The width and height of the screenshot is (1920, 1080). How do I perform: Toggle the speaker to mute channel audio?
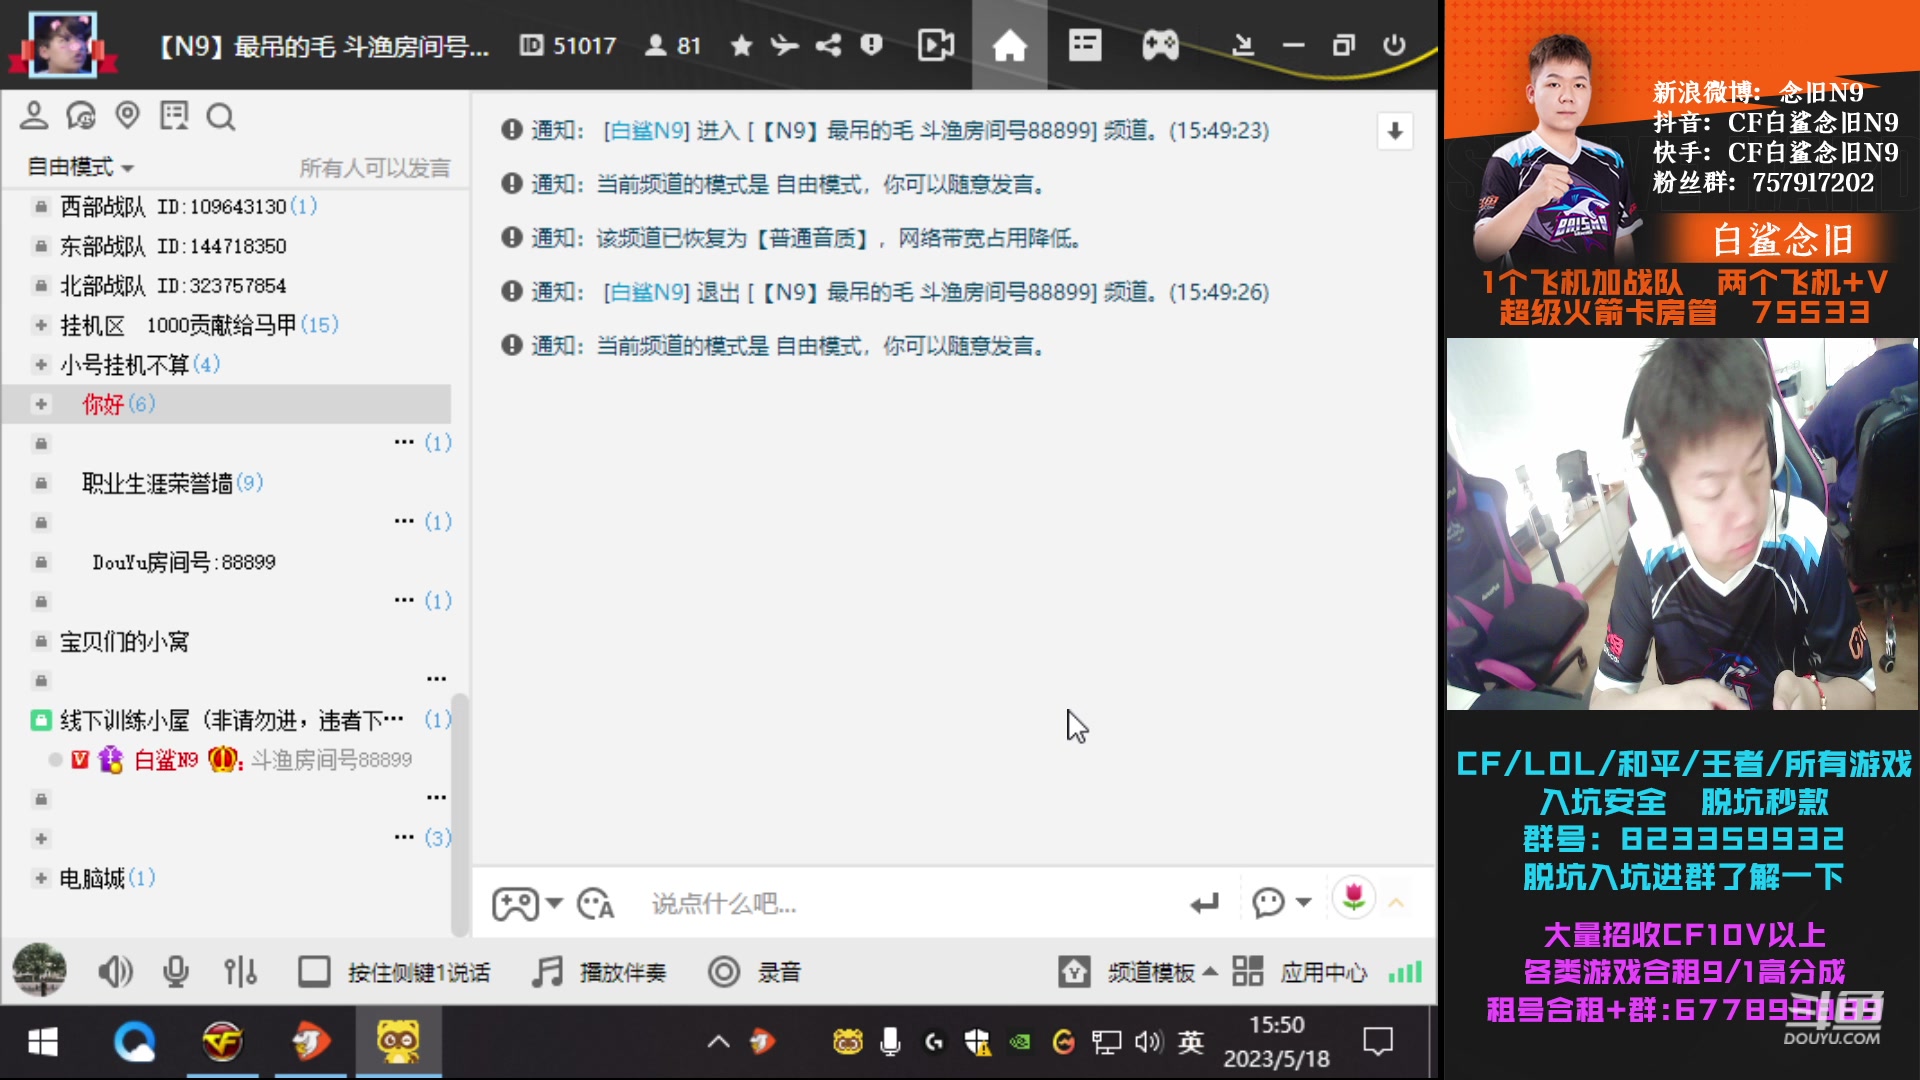[116, 971]
